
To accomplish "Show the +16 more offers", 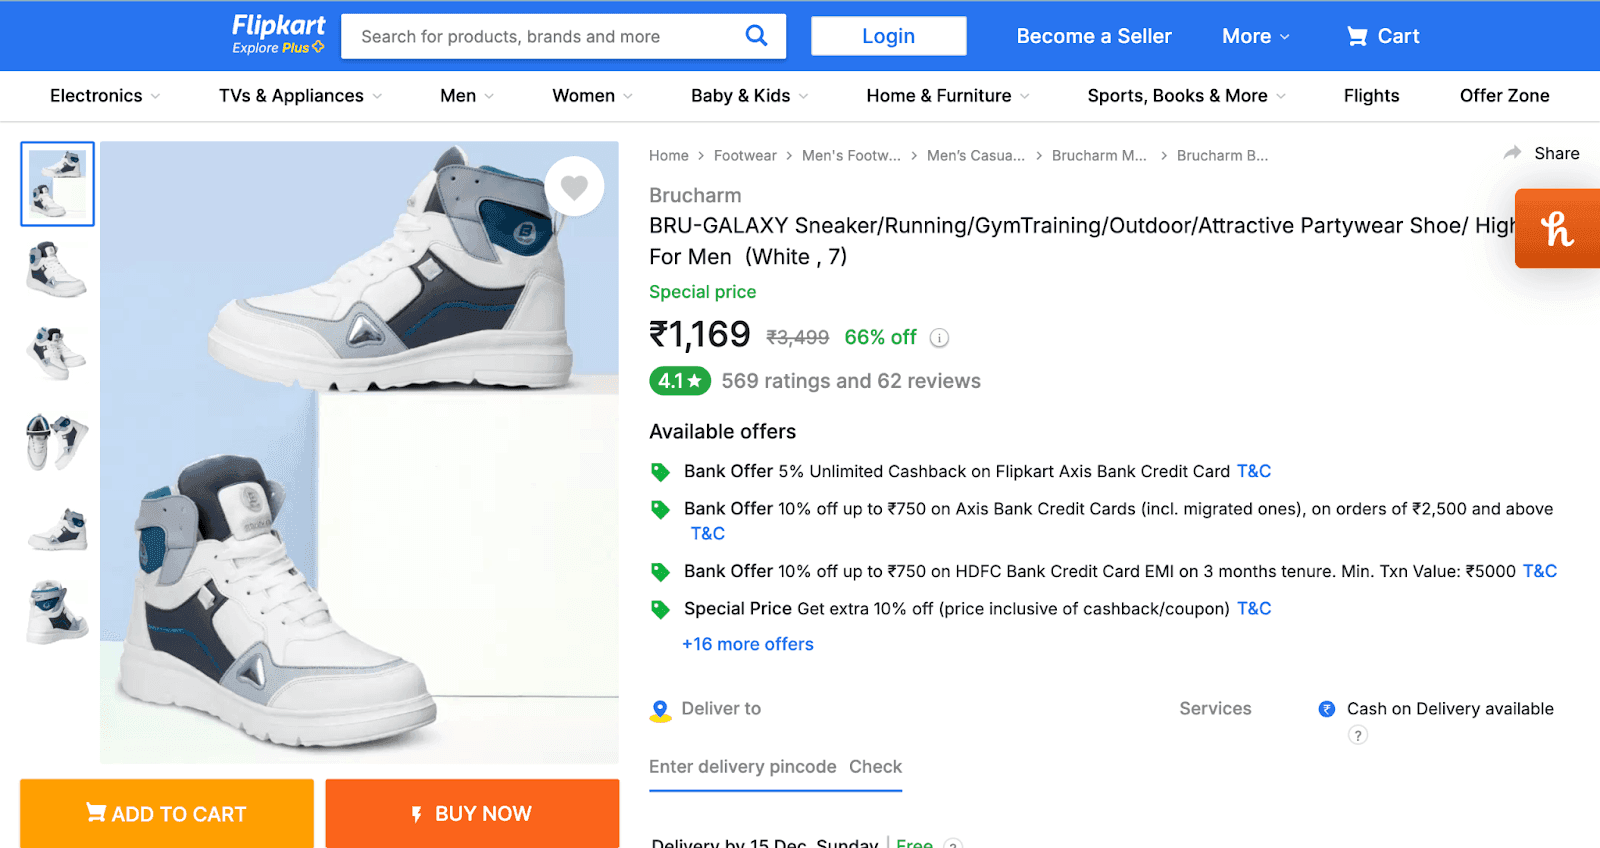I will tap(747, 643).
